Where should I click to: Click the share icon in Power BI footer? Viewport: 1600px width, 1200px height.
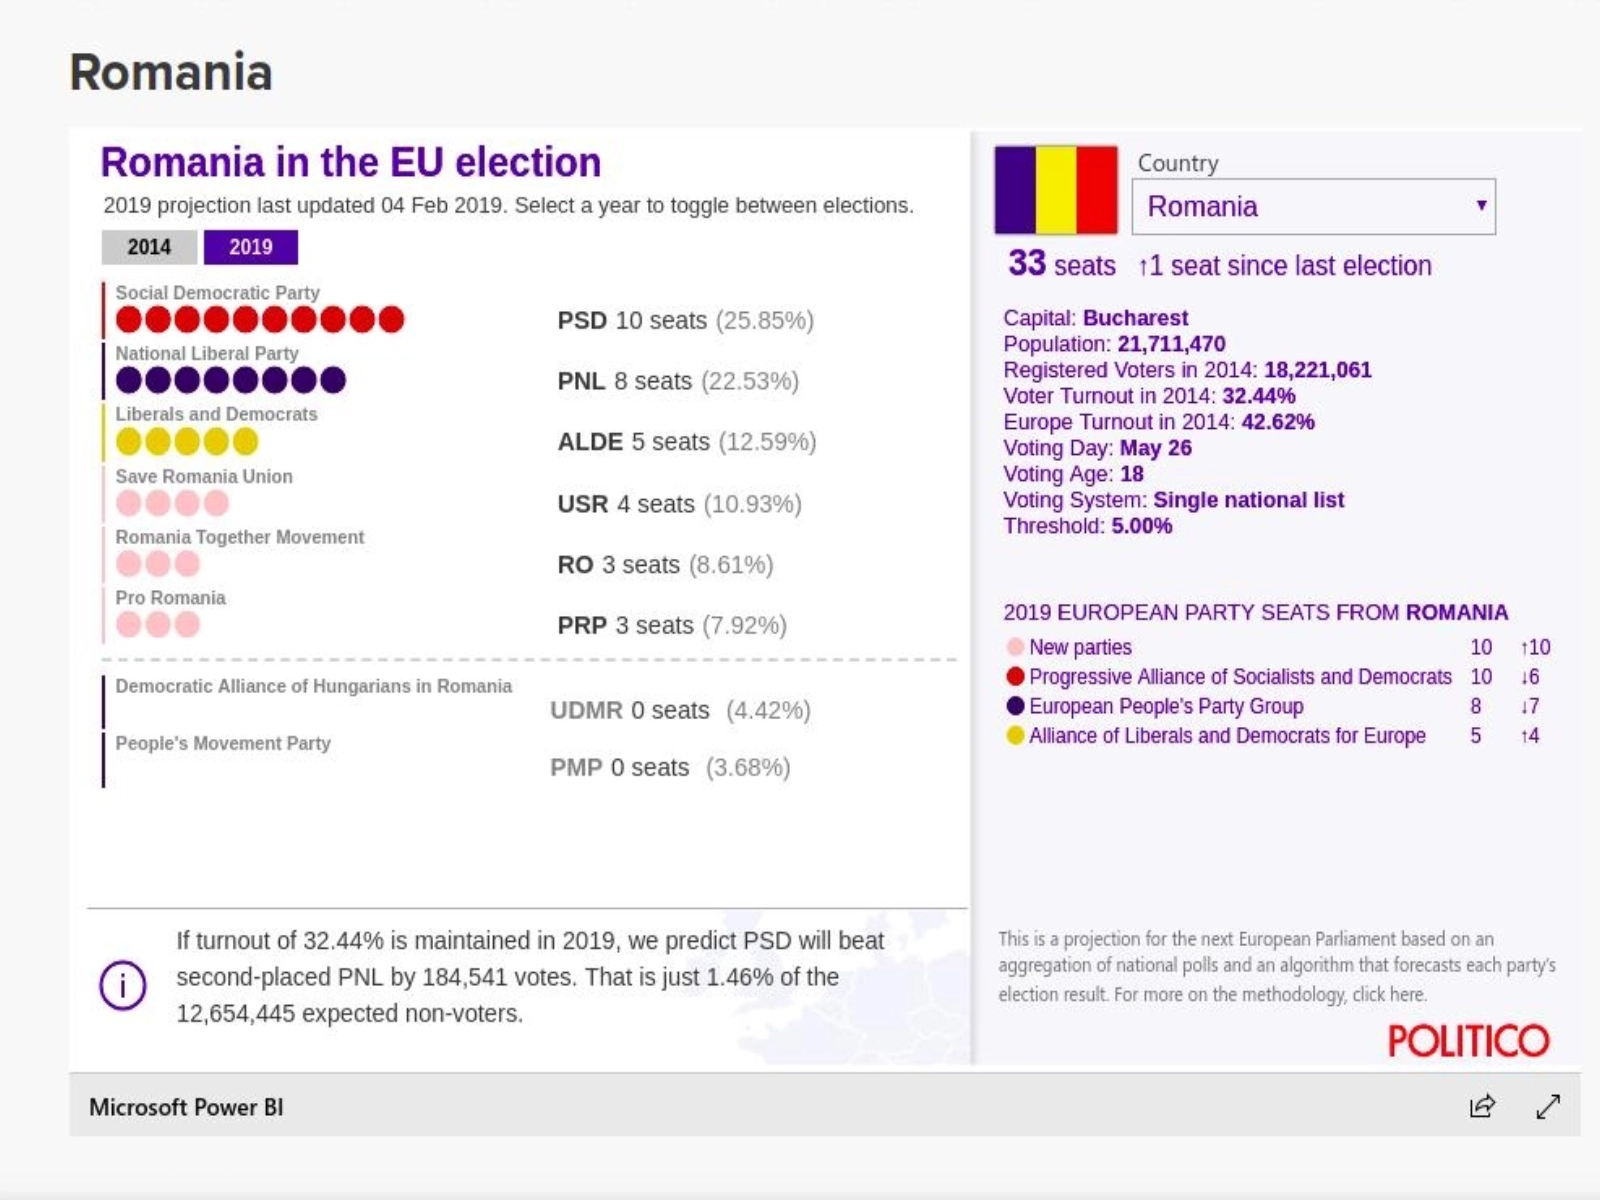click(x=1482, y=1106)
